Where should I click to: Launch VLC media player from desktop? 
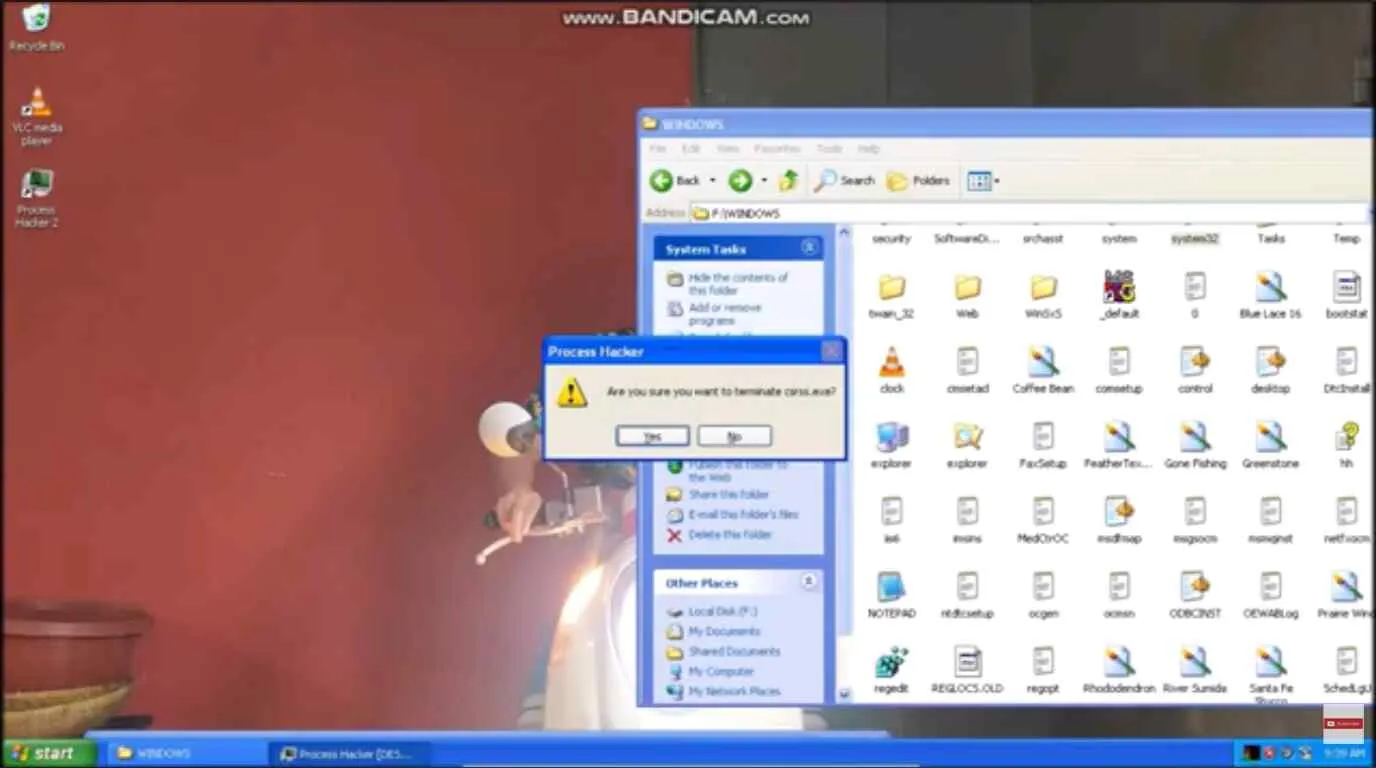37,117
